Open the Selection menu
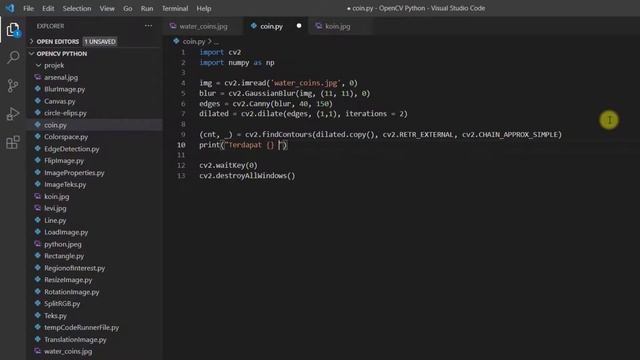640x360 pixels. tap(77, 8)
